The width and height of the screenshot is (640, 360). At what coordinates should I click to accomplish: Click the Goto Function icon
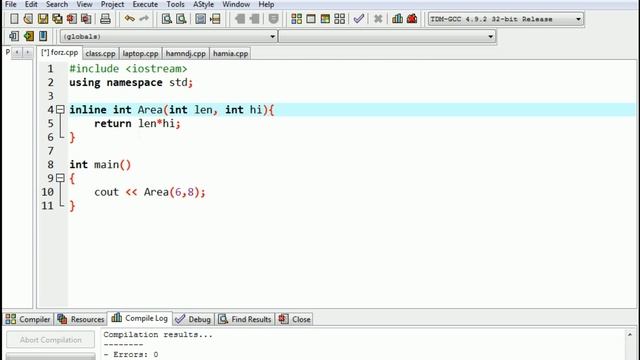(200, 19)
